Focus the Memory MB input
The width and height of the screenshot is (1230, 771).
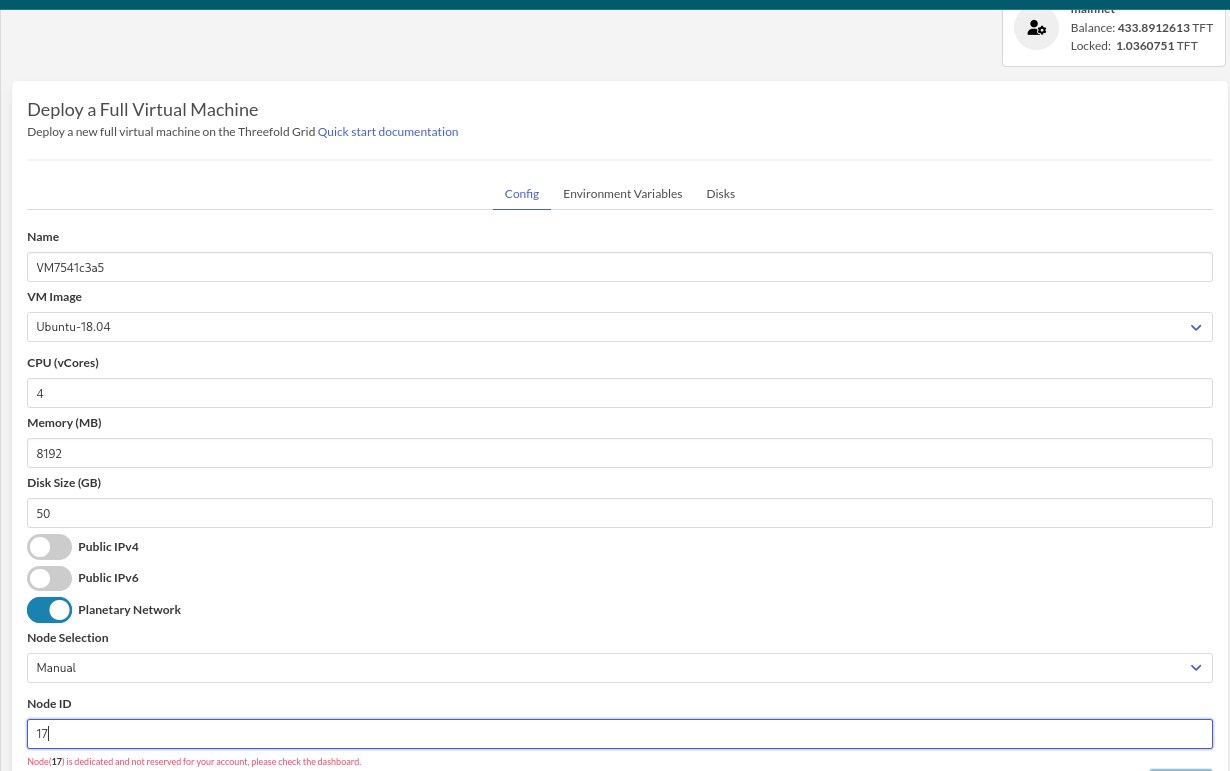(619, 453)
